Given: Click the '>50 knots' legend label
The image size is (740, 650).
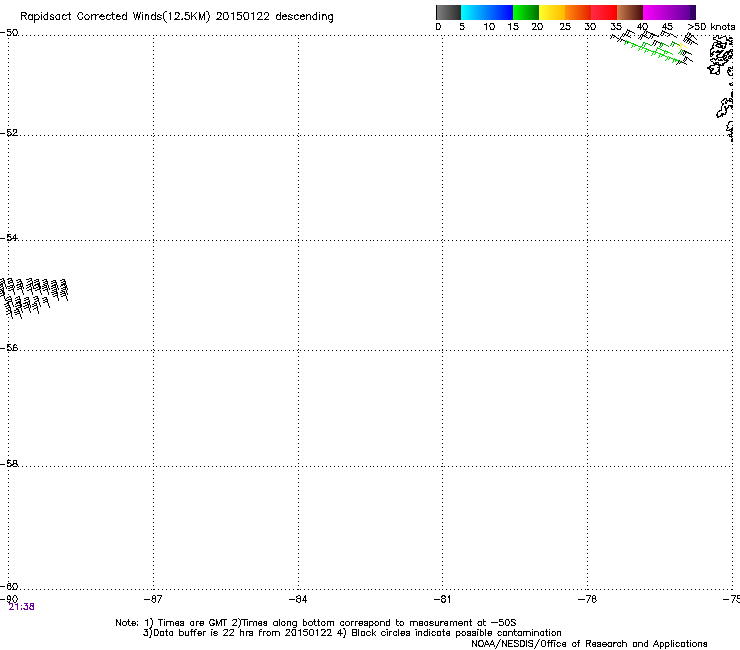Looking at the screenshot, I should coord(711,27).
